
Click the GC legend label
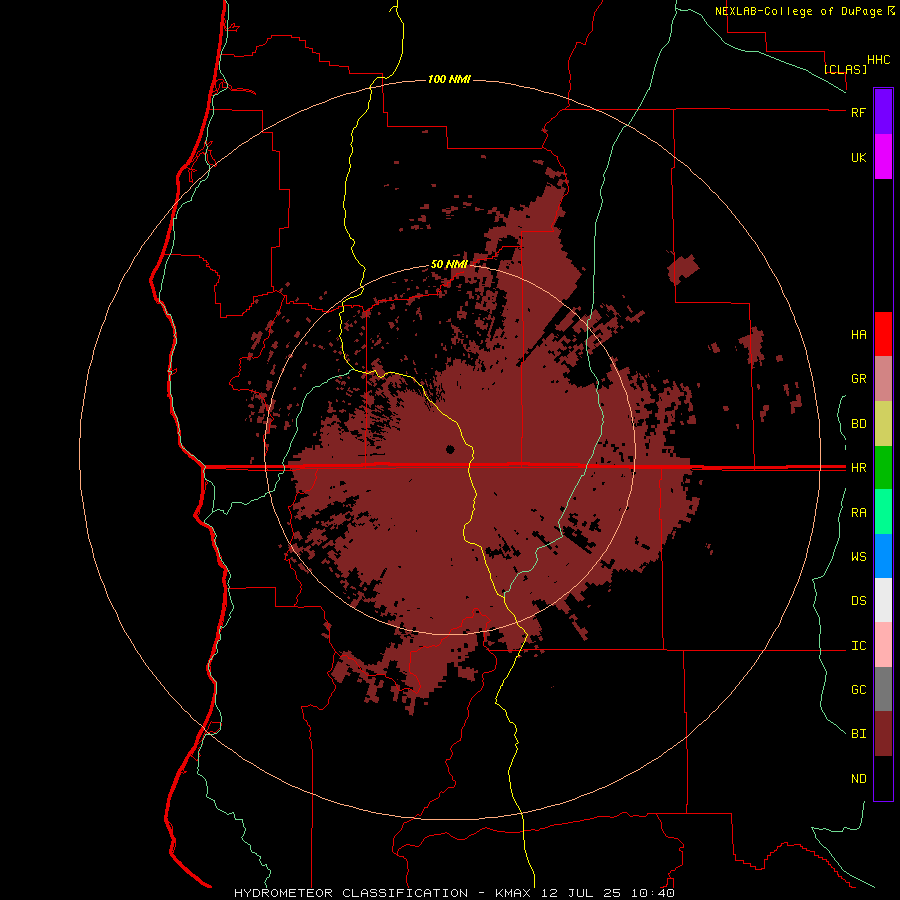click(858, 690)
